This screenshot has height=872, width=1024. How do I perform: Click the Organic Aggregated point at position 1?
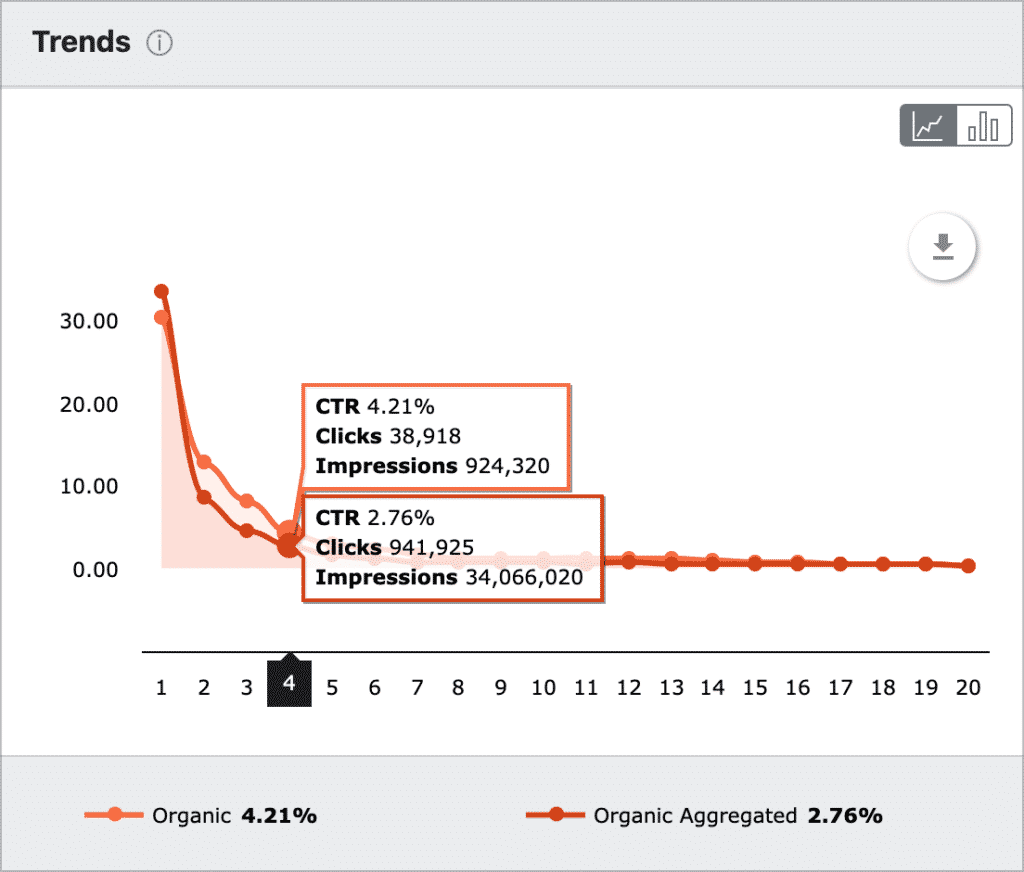point(161,292)
